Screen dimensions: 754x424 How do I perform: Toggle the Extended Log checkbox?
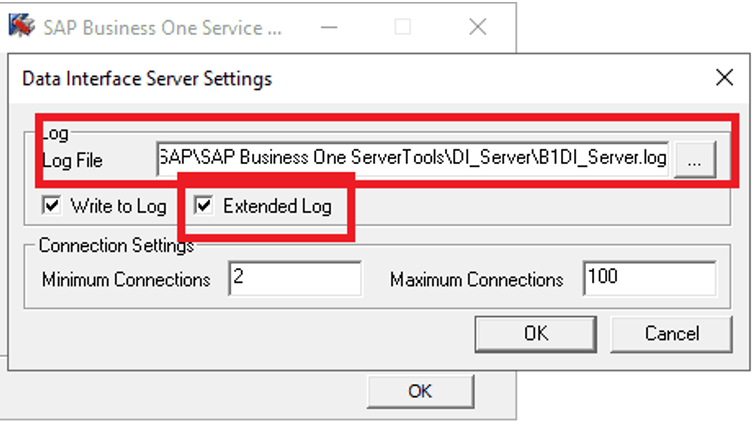click(203, 206)
